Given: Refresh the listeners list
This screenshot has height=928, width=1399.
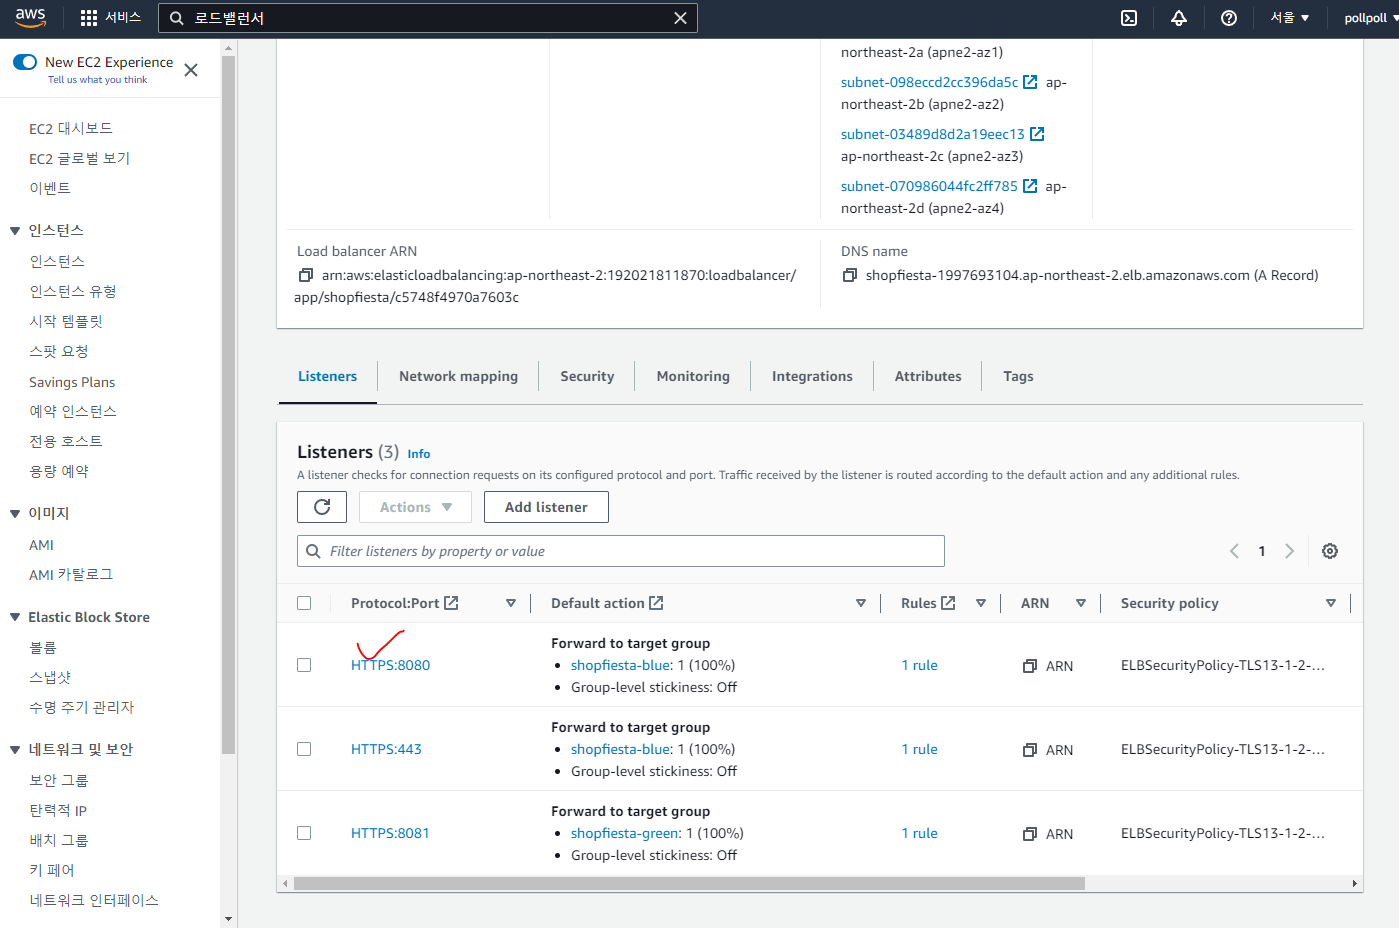Looking at the screenshot, I should 322,507.
